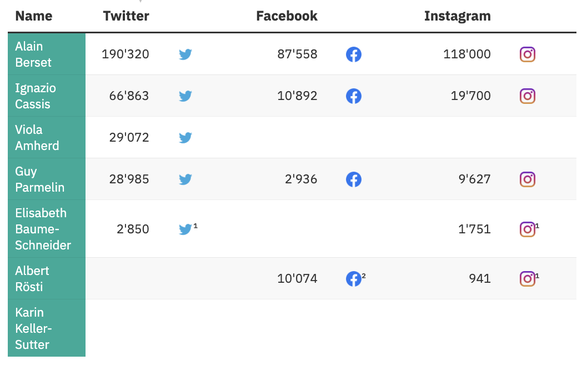The width and height of the screenshot is (582, 370).
Task: Open Alain Berset's Facebook icon
Action: (x=354, y=55)
